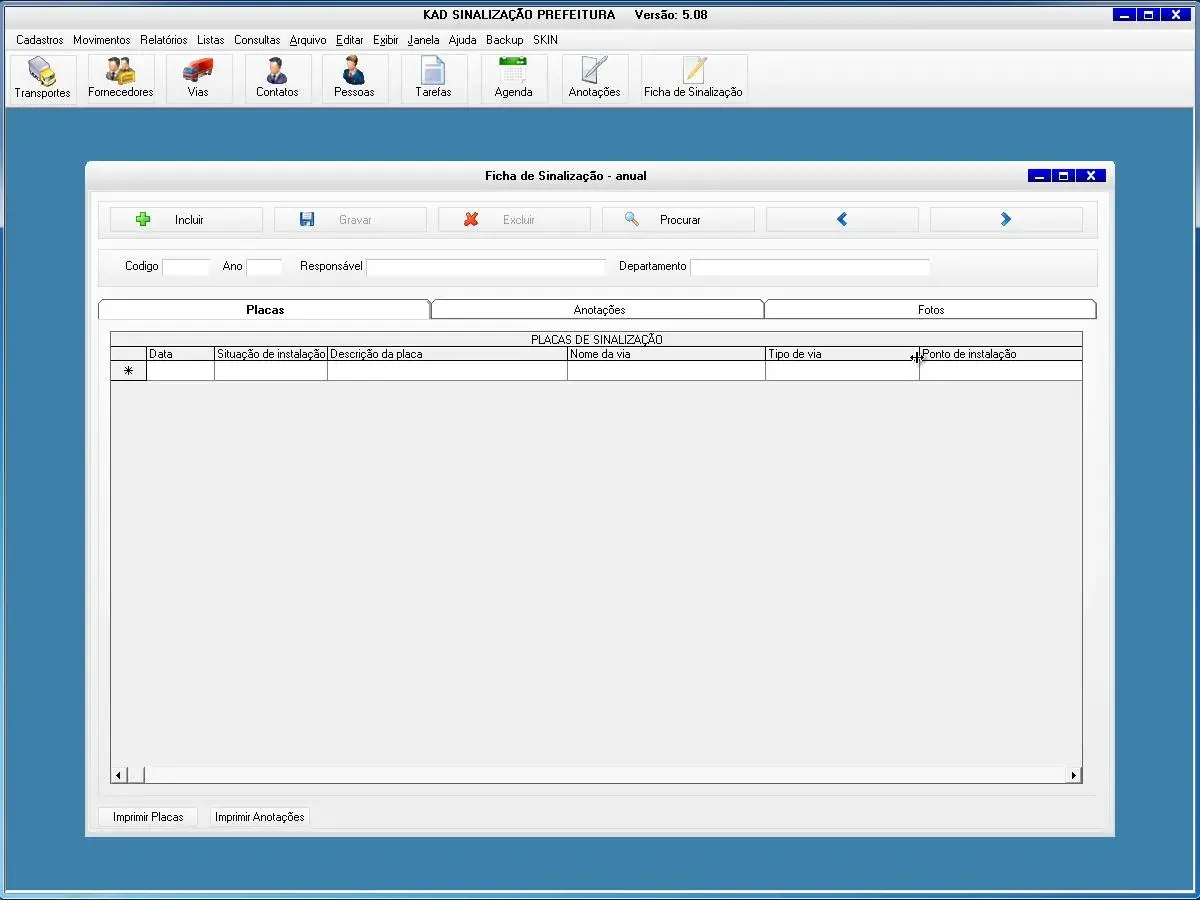Click the empty Data cell in new row
The height and width of the screenshot is (900, 1200).
point(180,371)
